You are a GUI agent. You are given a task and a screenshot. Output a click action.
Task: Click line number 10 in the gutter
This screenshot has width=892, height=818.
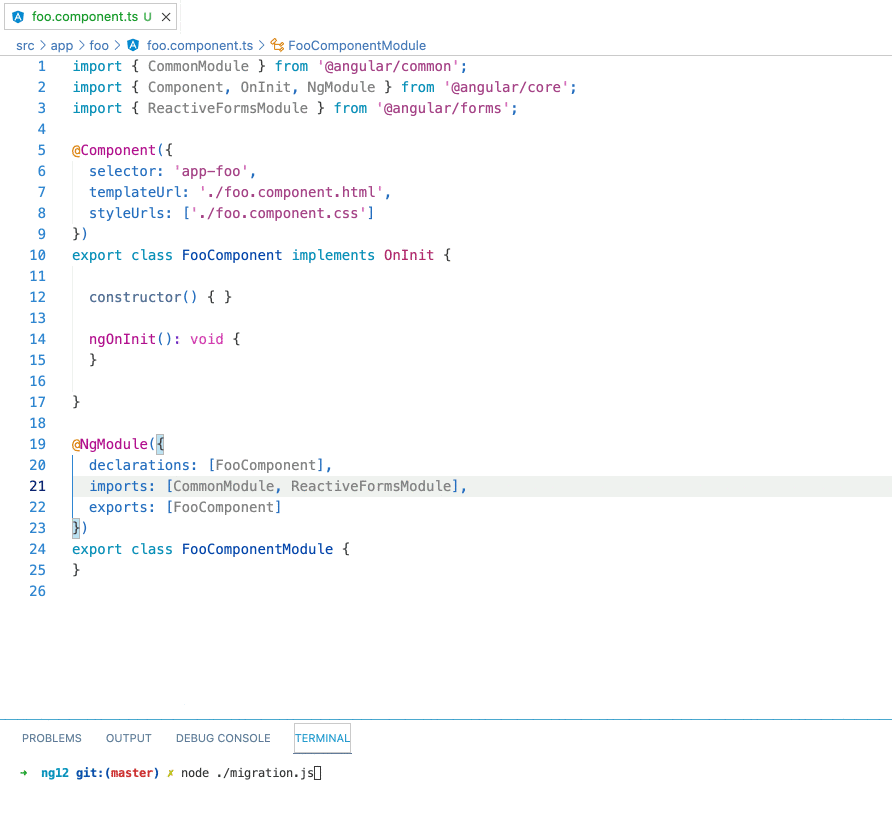[x=38, y=255]
